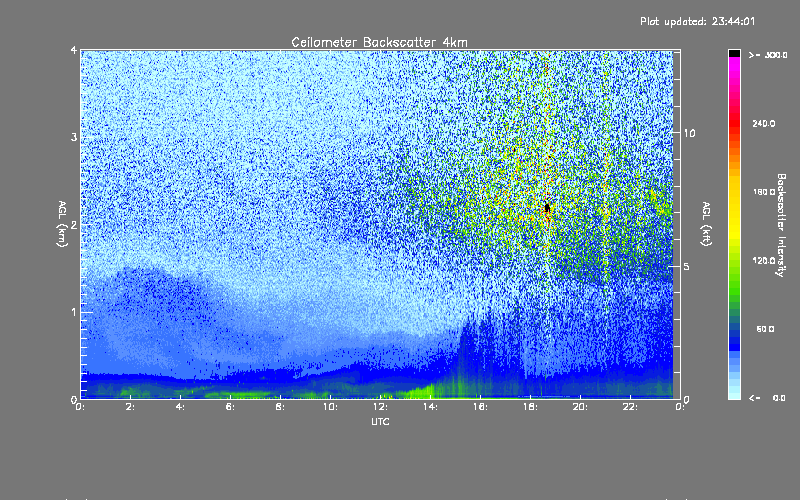Click the right 'AGL (kft)' axis label
The height and width of the screenshot is (500, 800).
pyautogui.click(x=707, y=224)
